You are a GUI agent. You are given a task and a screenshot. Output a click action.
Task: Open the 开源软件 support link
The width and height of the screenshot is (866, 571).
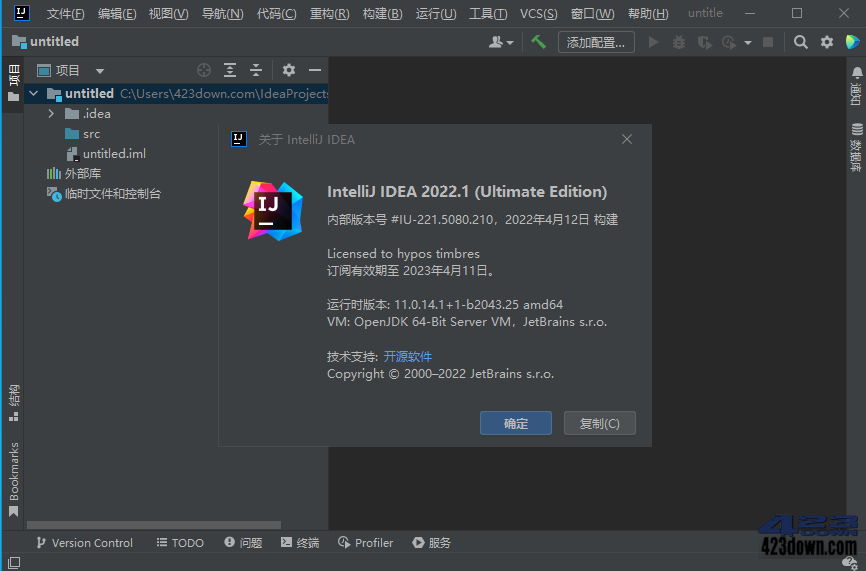pos(408,356)
